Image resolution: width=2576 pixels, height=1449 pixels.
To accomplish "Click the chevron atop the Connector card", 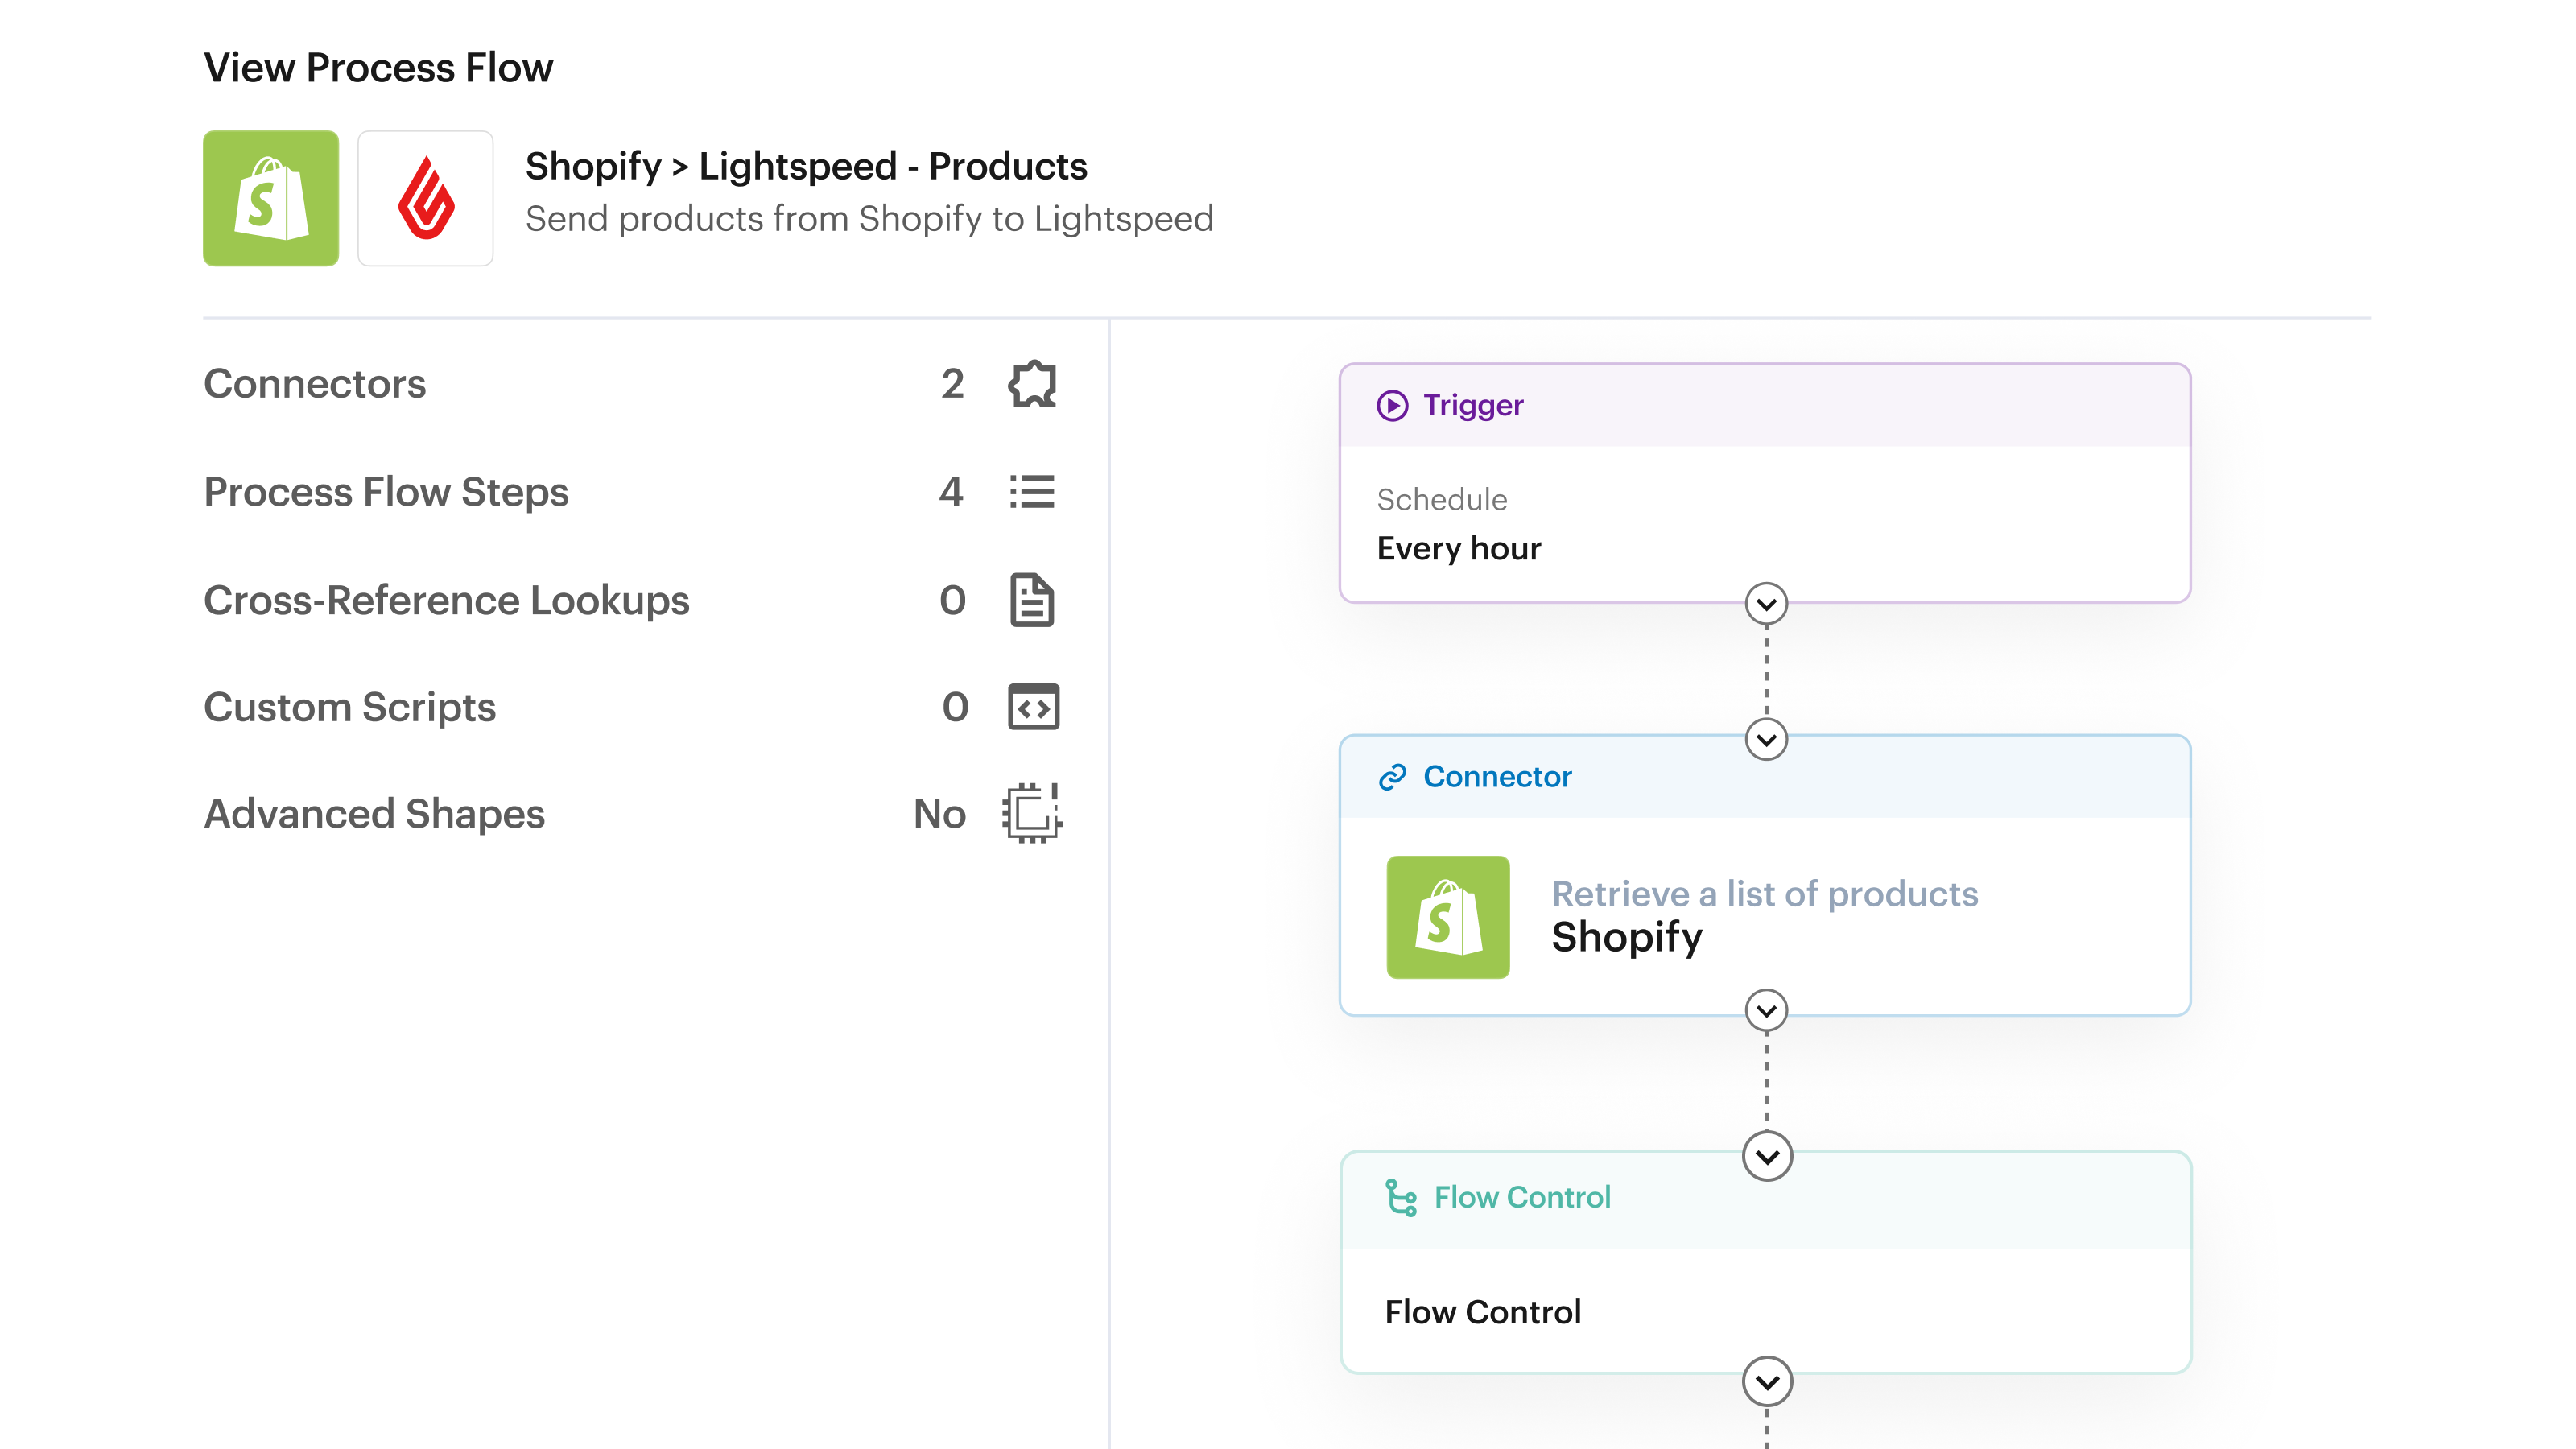I will (1766, 740).
